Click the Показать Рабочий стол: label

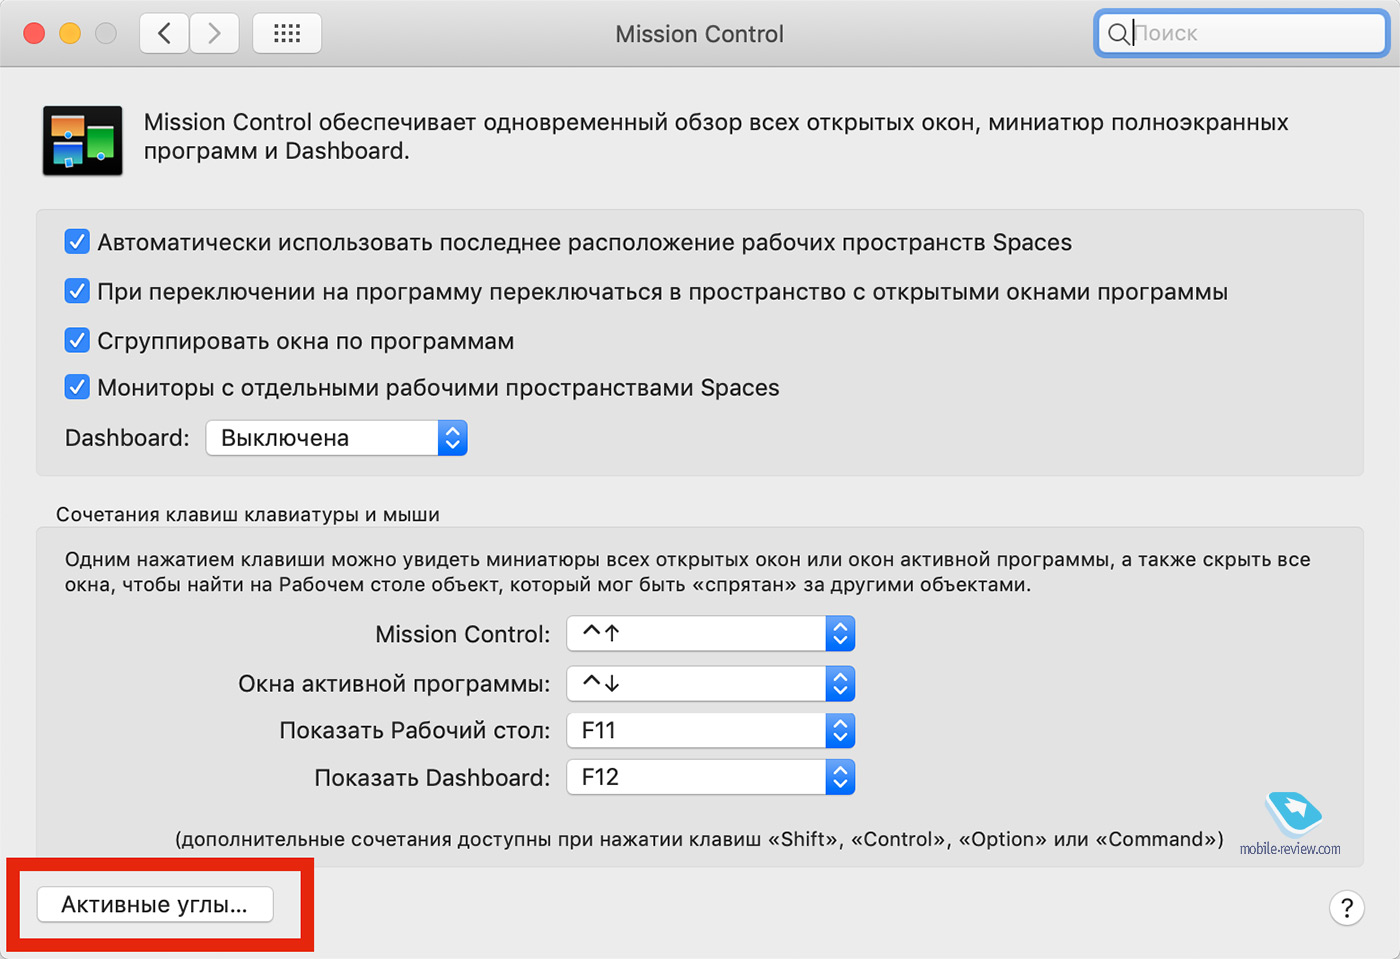(415, 731)
